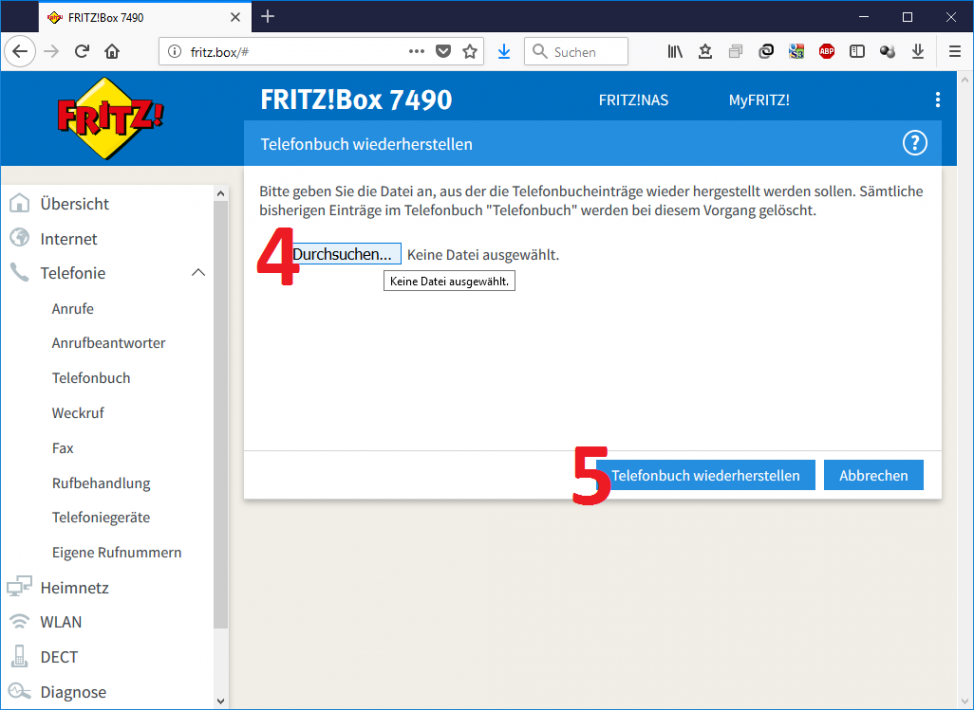Click the browser reload icon
Screen dimensions: 974x710
[x=82, y=52]
